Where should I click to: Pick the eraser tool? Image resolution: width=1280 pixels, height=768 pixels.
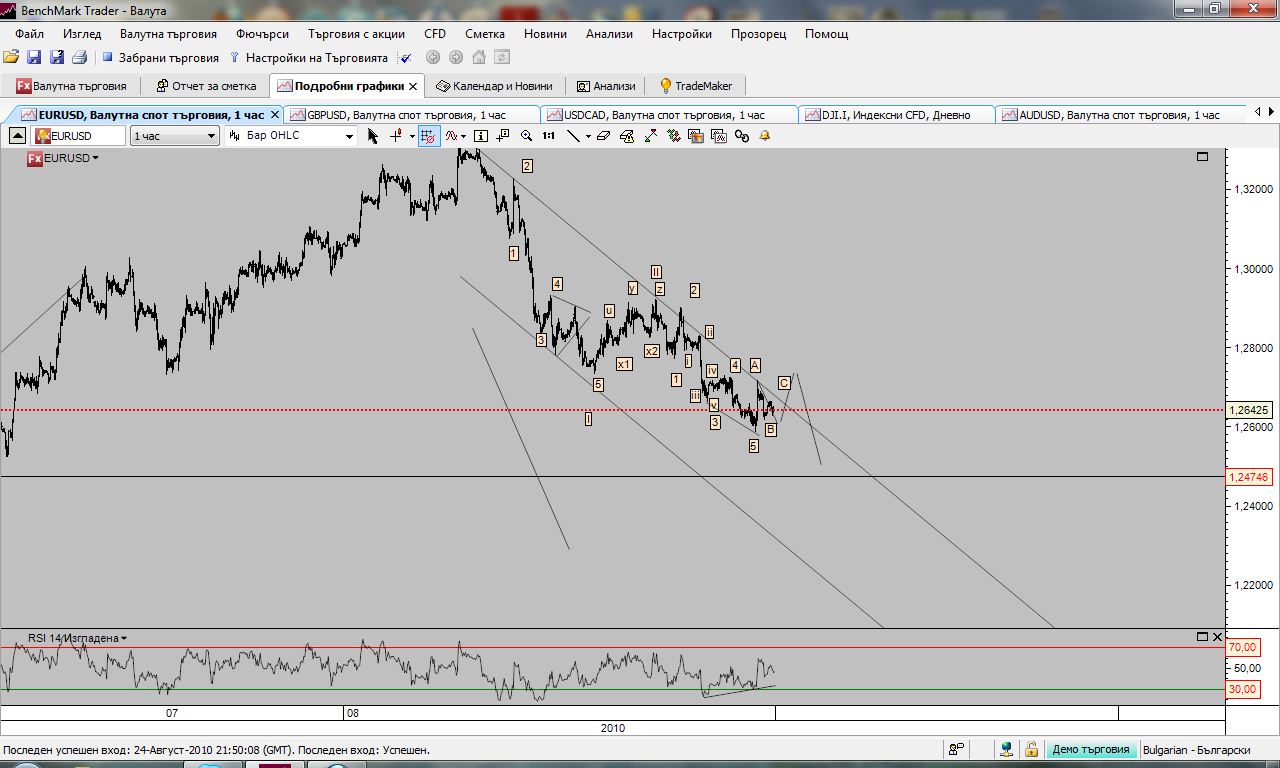[604, 136]
